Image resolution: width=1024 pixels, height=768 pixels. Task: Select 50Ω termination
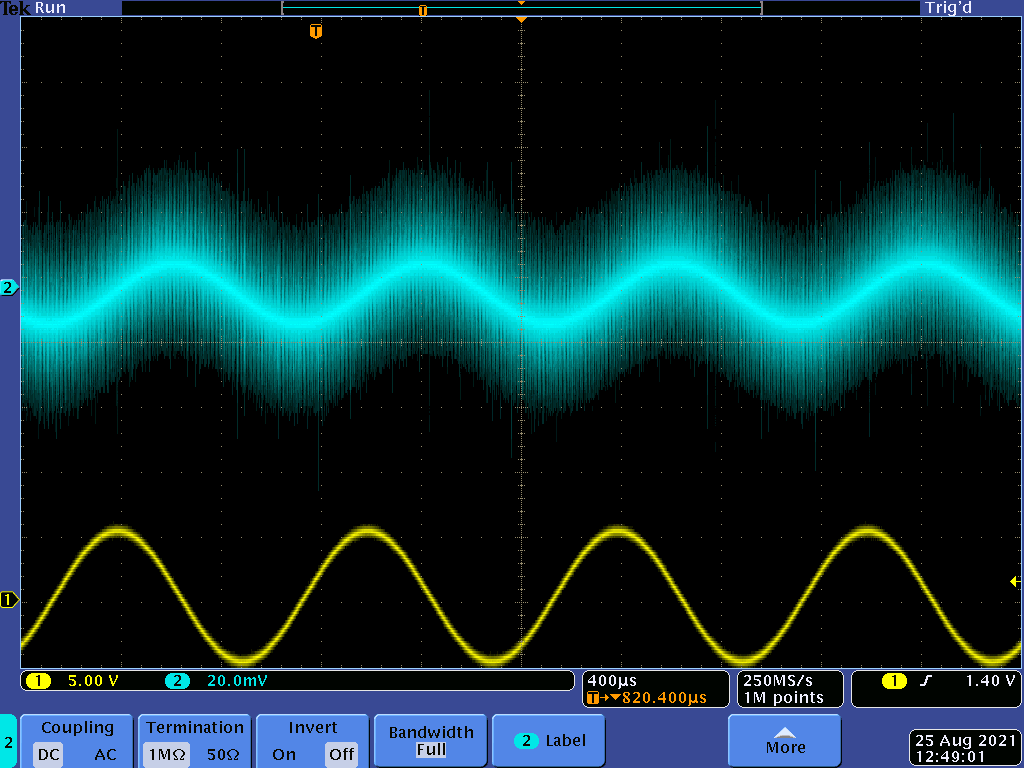223,755
